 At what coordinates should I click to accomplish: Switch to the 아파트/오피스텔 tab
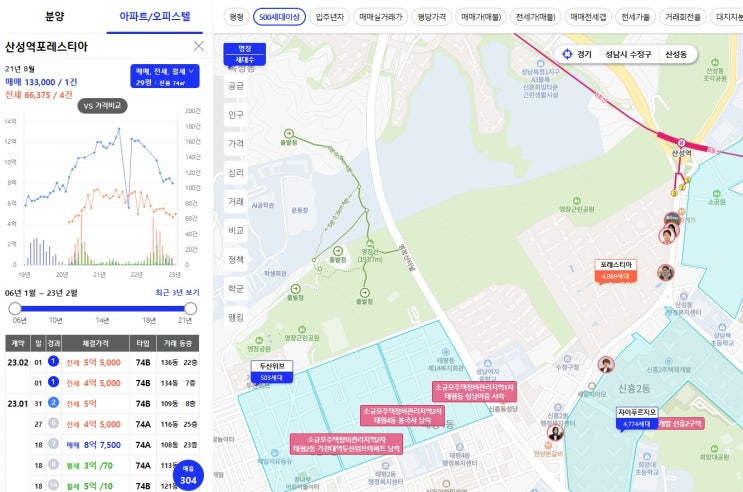point(155,17)
